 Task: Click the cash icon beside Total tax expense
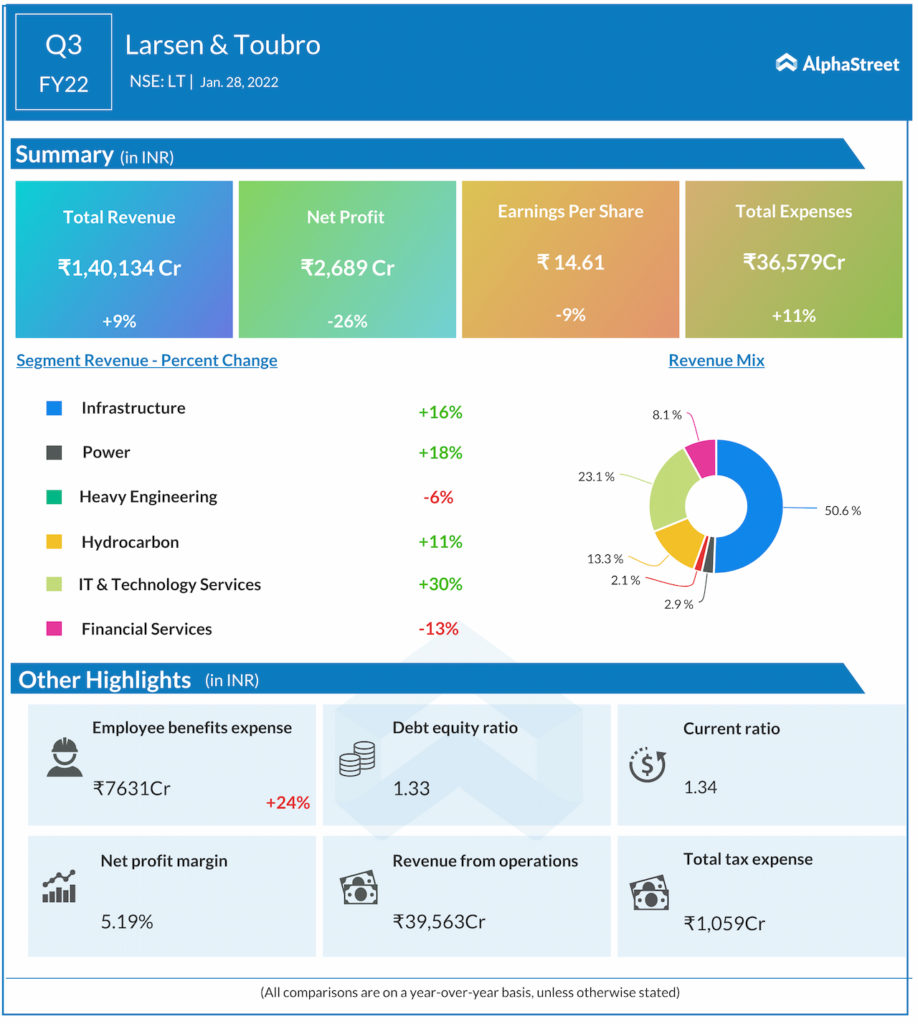click(648, 891)
